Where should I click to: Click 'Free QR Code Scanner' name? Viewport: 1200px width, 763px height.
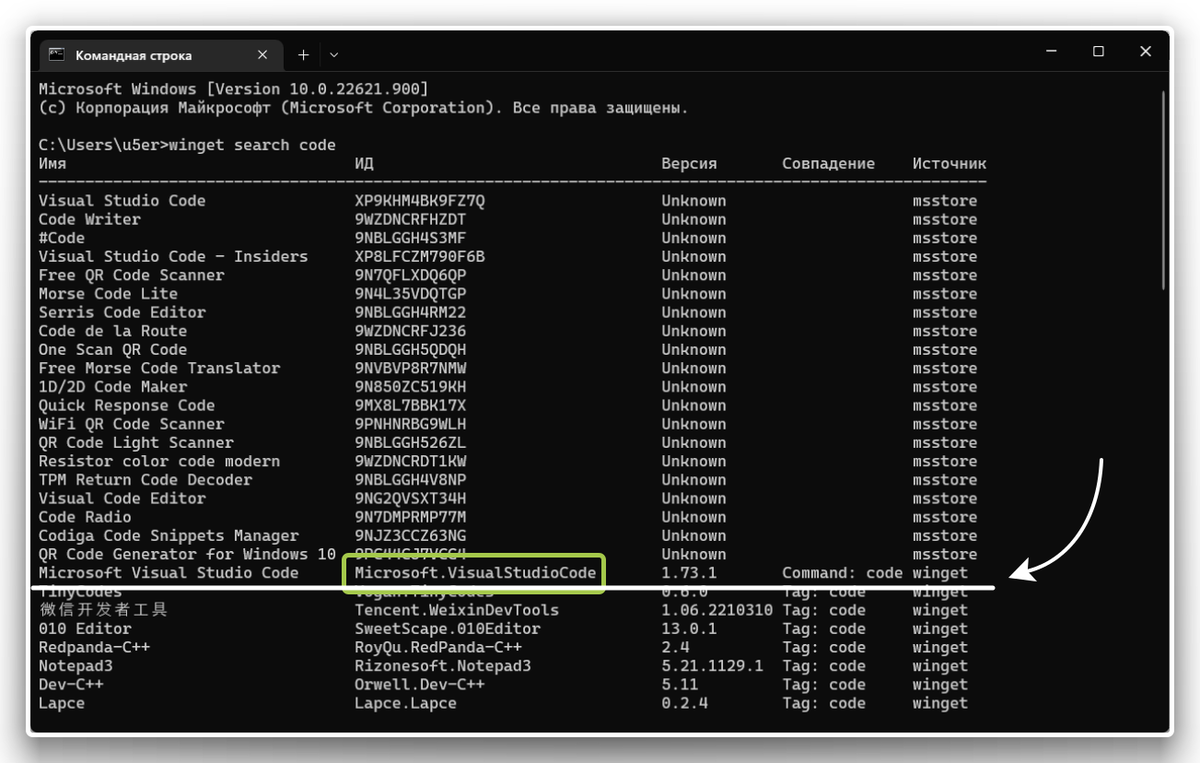pos(132,275)
